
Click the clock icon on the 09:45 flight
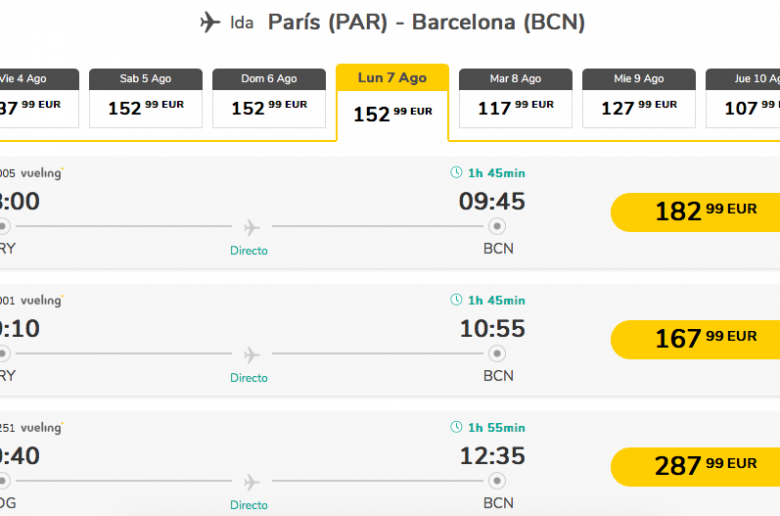pyautogui.click(x=456, y=173)
